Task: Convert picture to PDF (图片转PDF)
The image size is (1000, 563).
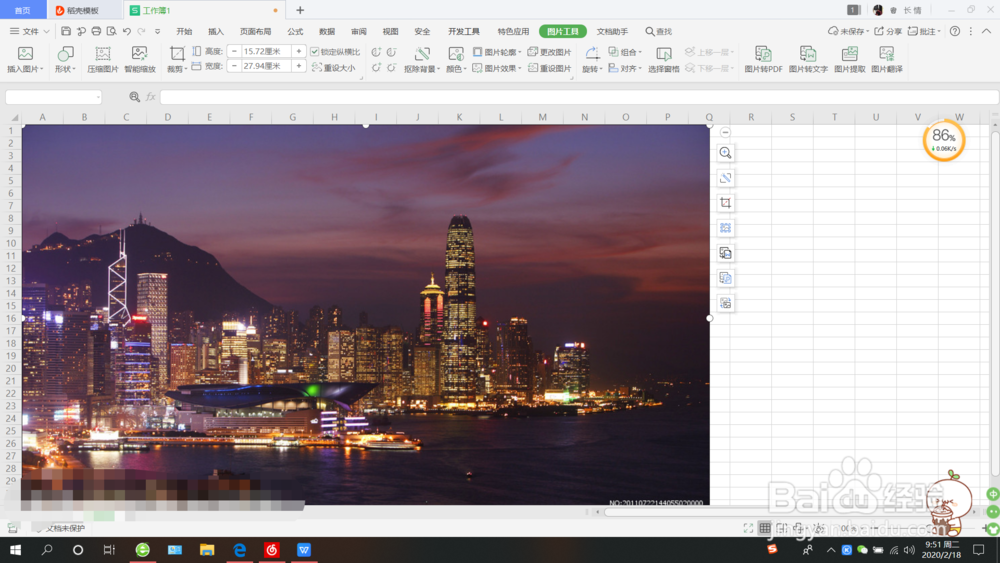Action: (763, 59)
